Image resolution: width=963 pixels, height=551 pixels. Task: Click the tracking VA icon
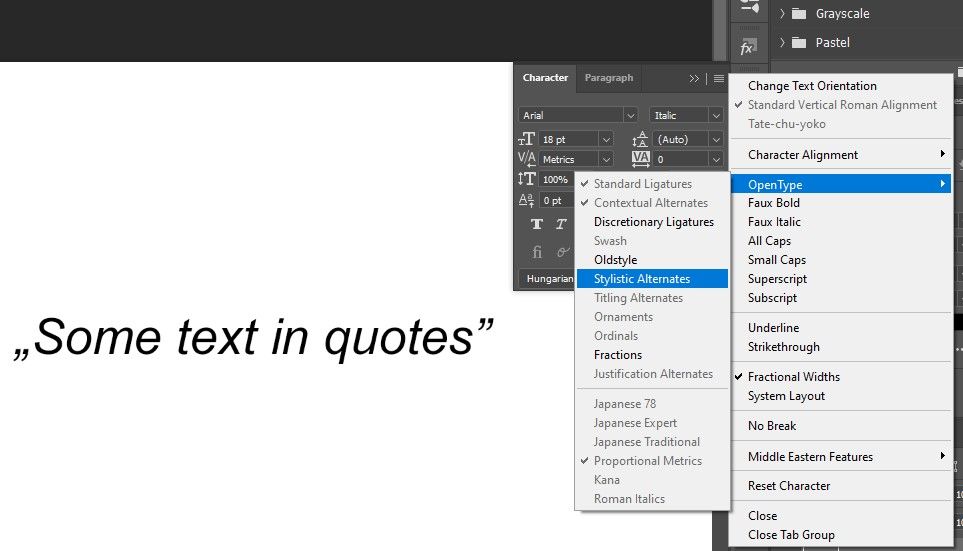pyautogui.click(x=641, y=159)
